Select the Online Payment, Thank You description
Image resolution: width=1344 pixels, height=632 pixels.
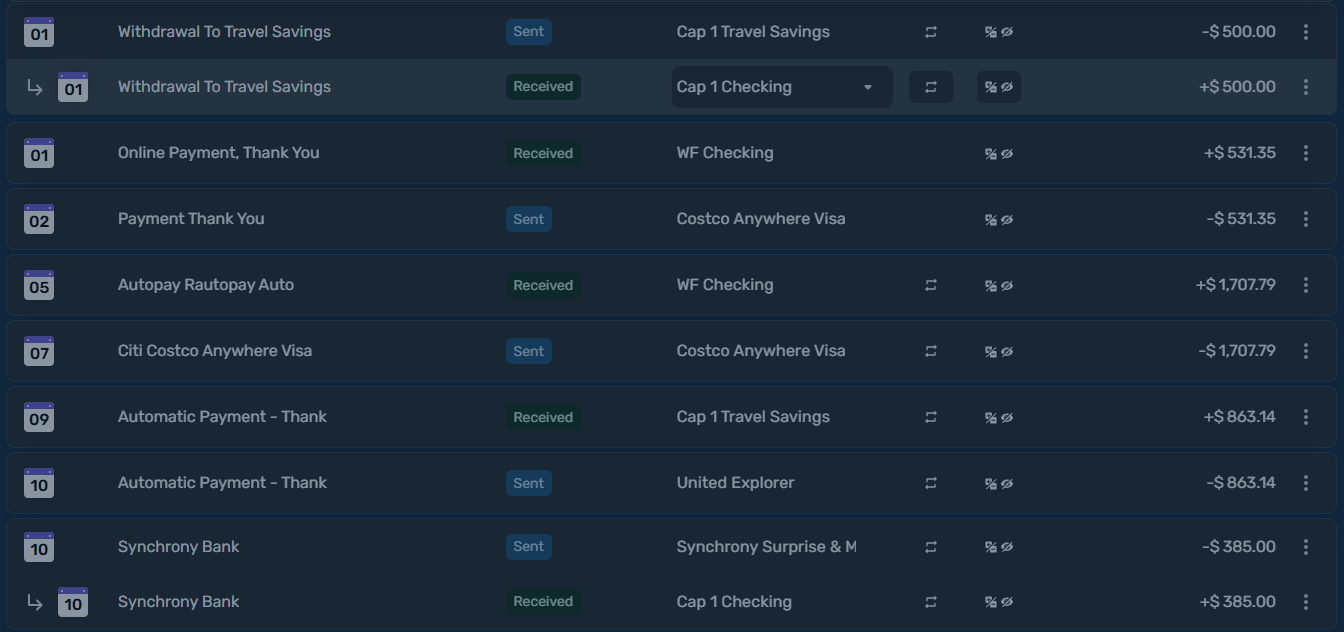pyautogui.click(x=219, y=153)
